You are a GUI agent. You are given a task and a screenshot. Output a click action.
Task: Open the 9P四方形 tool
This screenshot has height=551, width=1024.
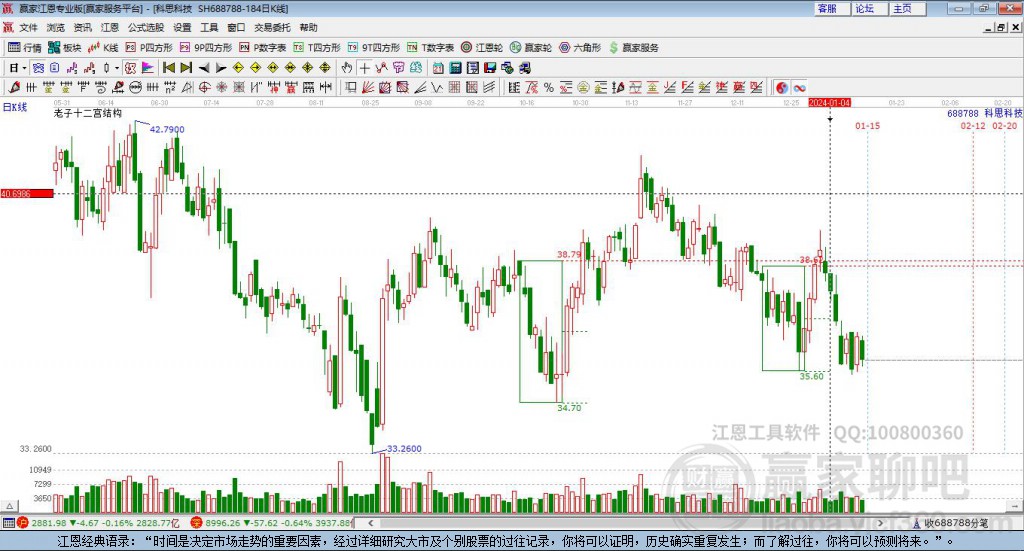tap(206, 48)
